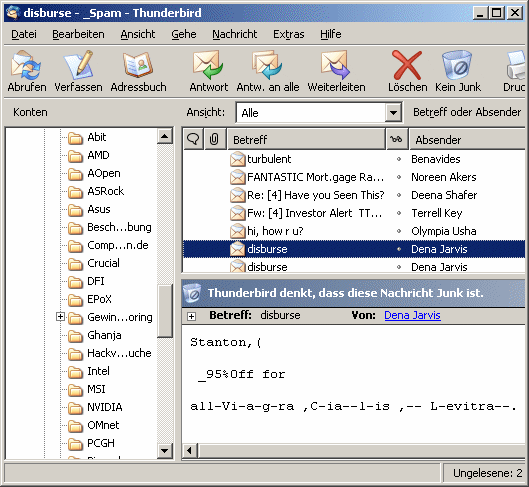Select the Crucial folder
529x487 pixels.
click(x=103, y=263)
